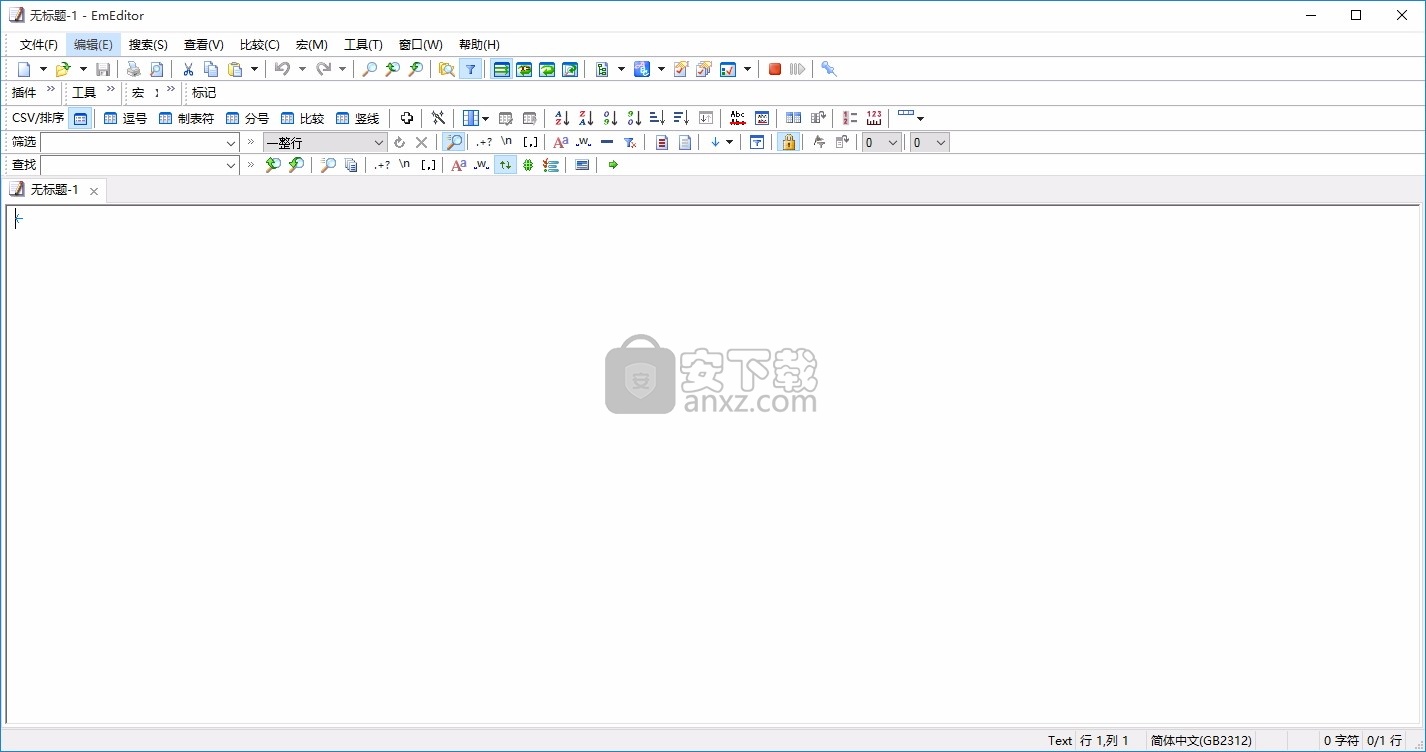
Task: Close the 无标题-1 tab
Action: (94, 191)
